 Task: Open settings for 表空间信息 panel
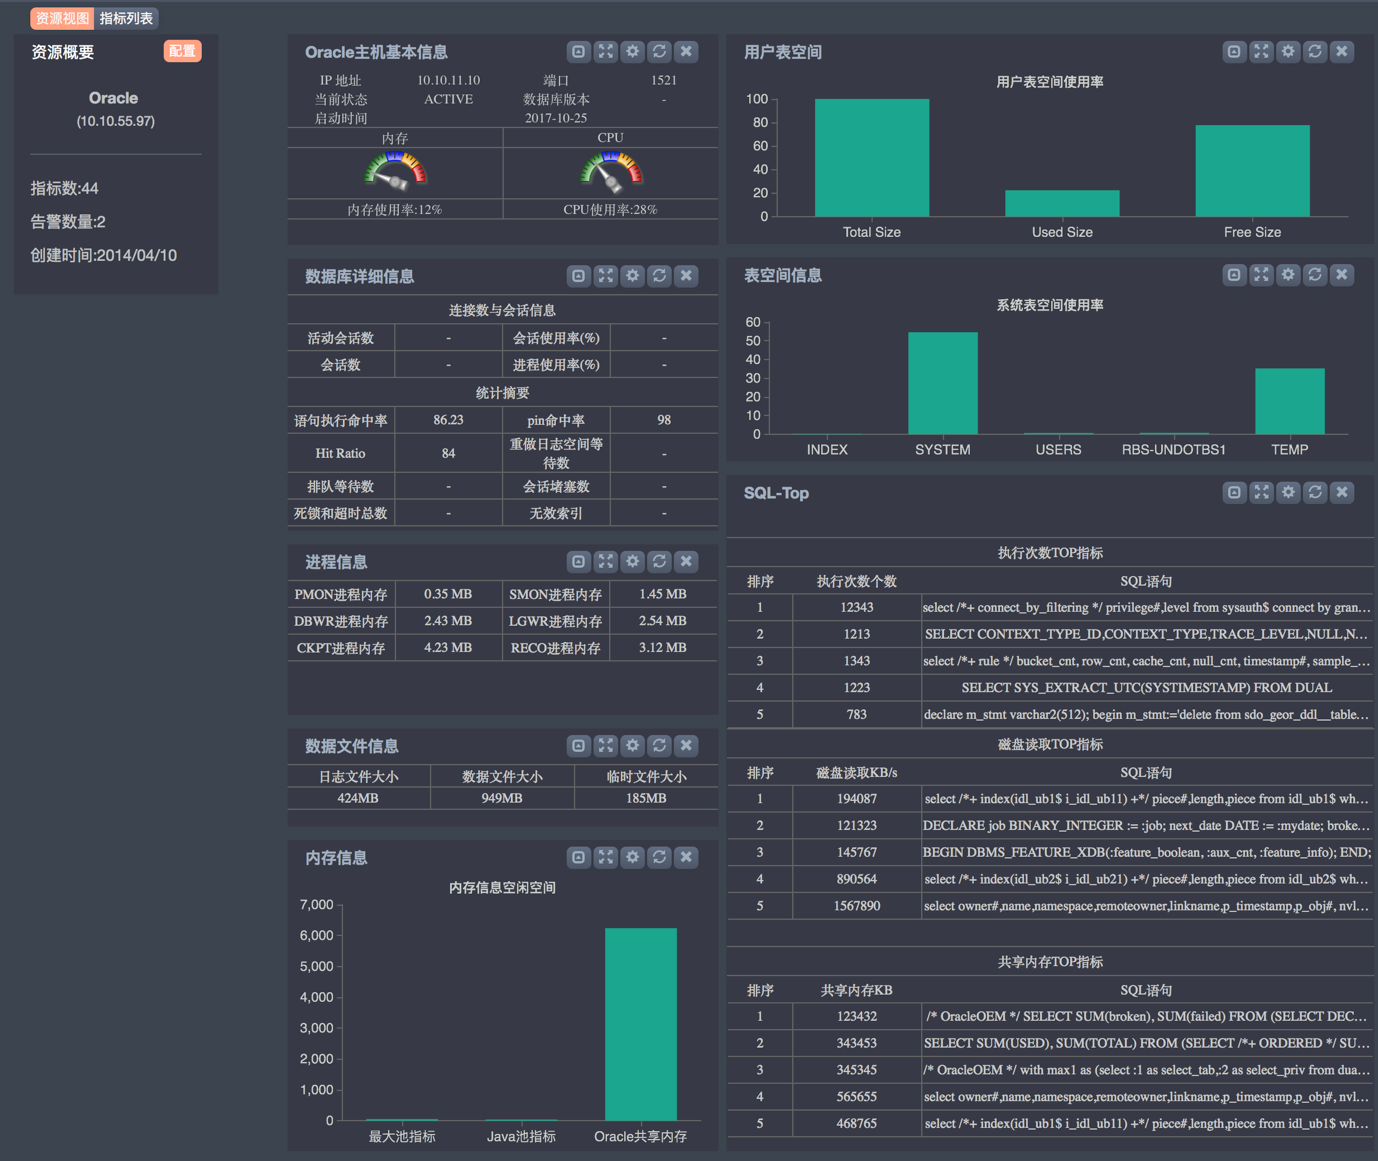[1288, 274]
